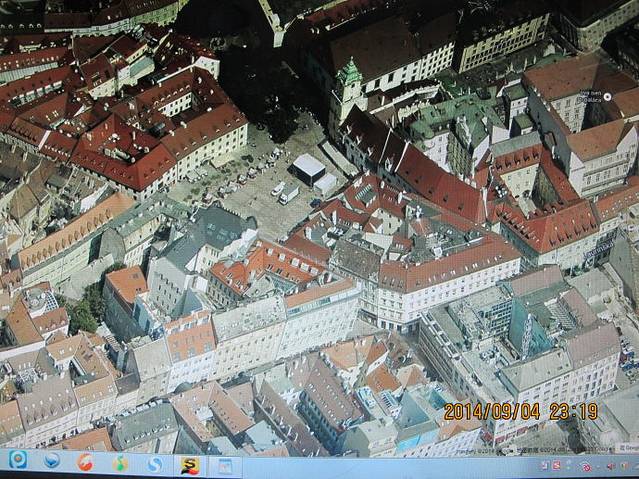639x479 pixels.
Task: Click the red square icon in system tray
Action: pos(556,465)
